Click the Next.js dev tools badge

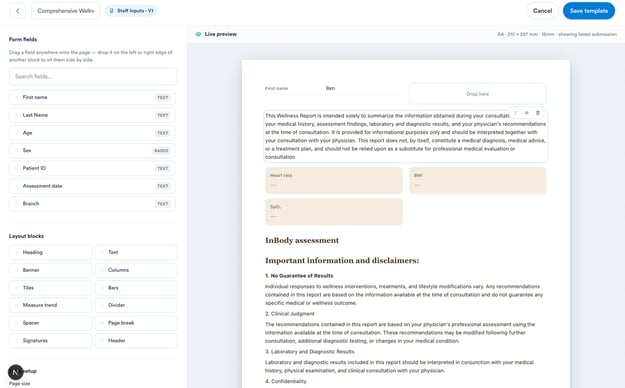(16, 372)
